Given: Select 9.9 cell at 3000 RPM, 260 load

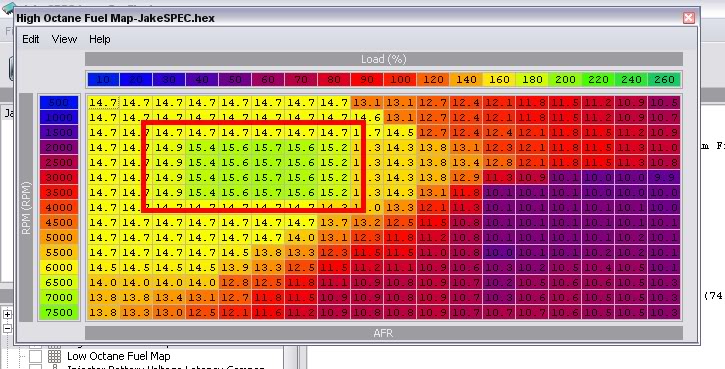Looking at the screenshot, I should click(664, 178).
